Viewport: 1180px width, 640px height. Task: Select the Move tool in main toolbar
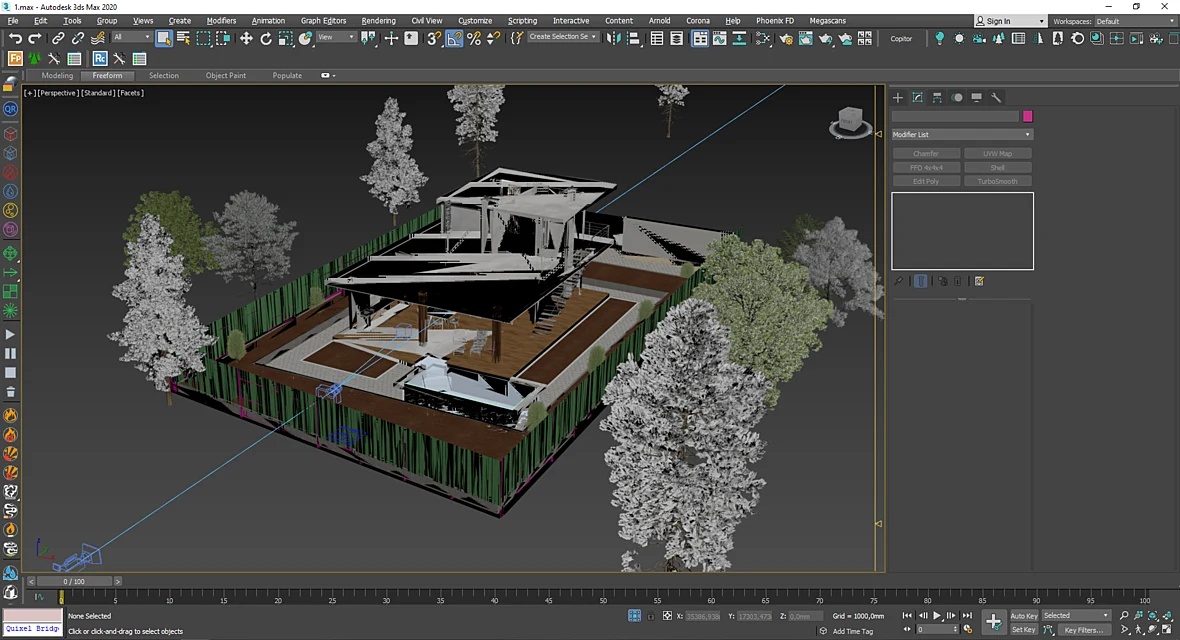[246, 38]
